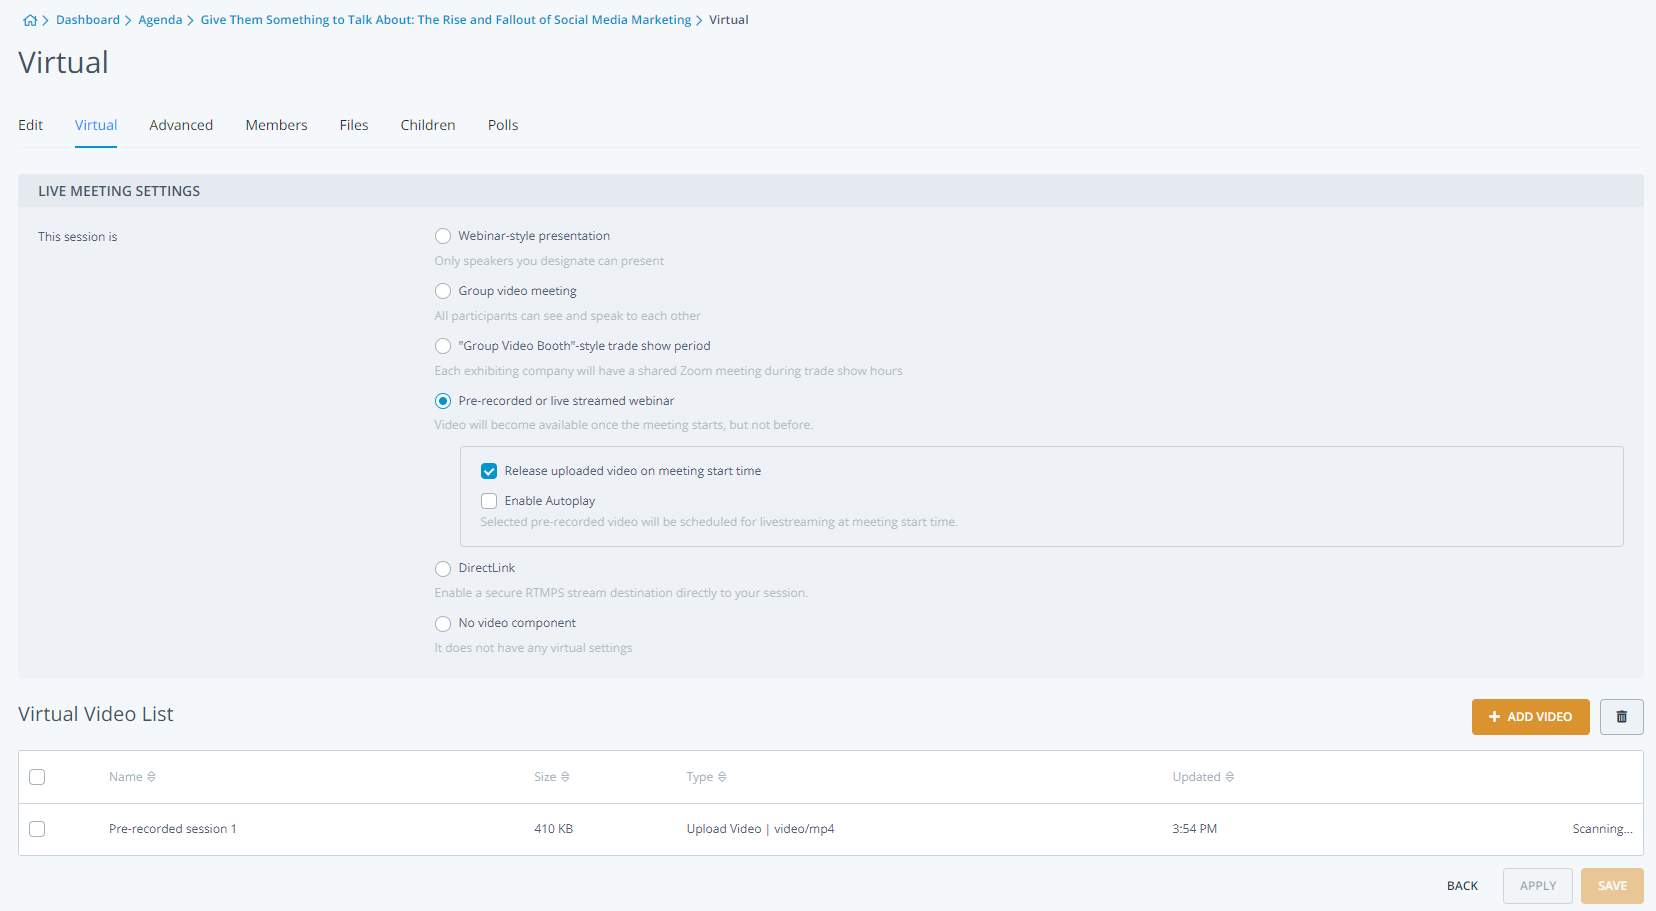Tick checkbox for Pre-recorded session 1 row
This screenshot has width=1656, height=911.
click(x=37, y=829)
